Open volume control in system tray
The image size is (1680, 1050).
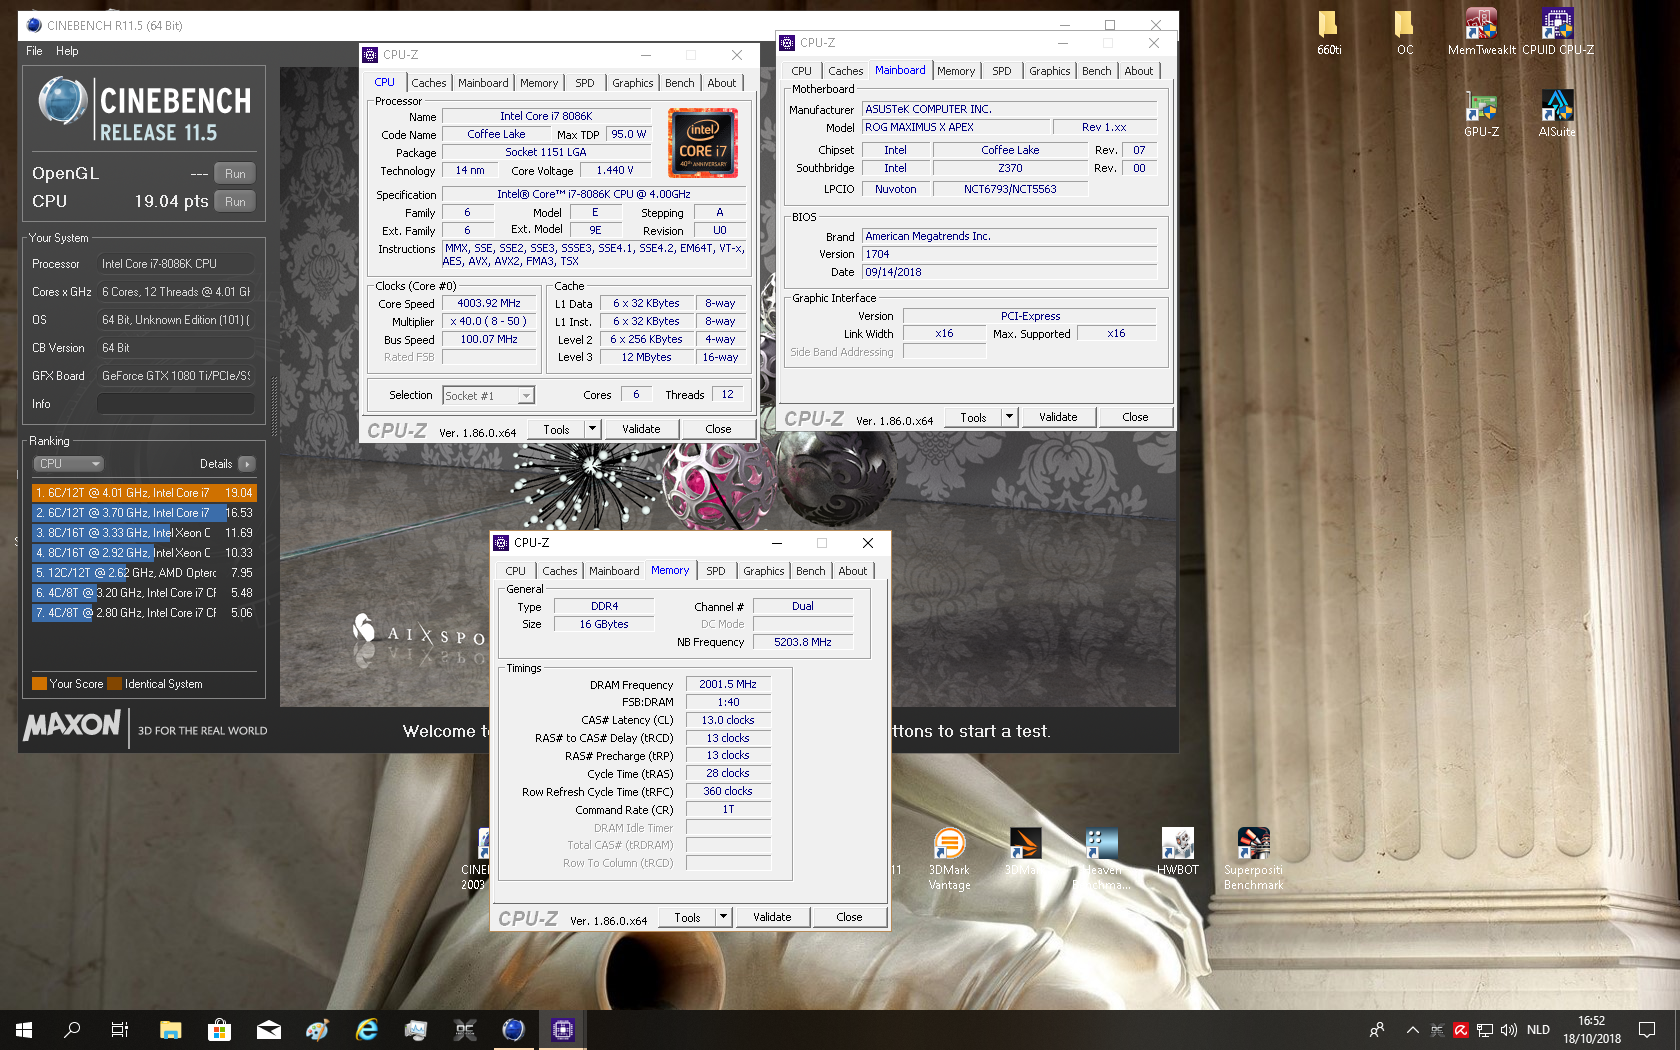tap(1509, 1030)
